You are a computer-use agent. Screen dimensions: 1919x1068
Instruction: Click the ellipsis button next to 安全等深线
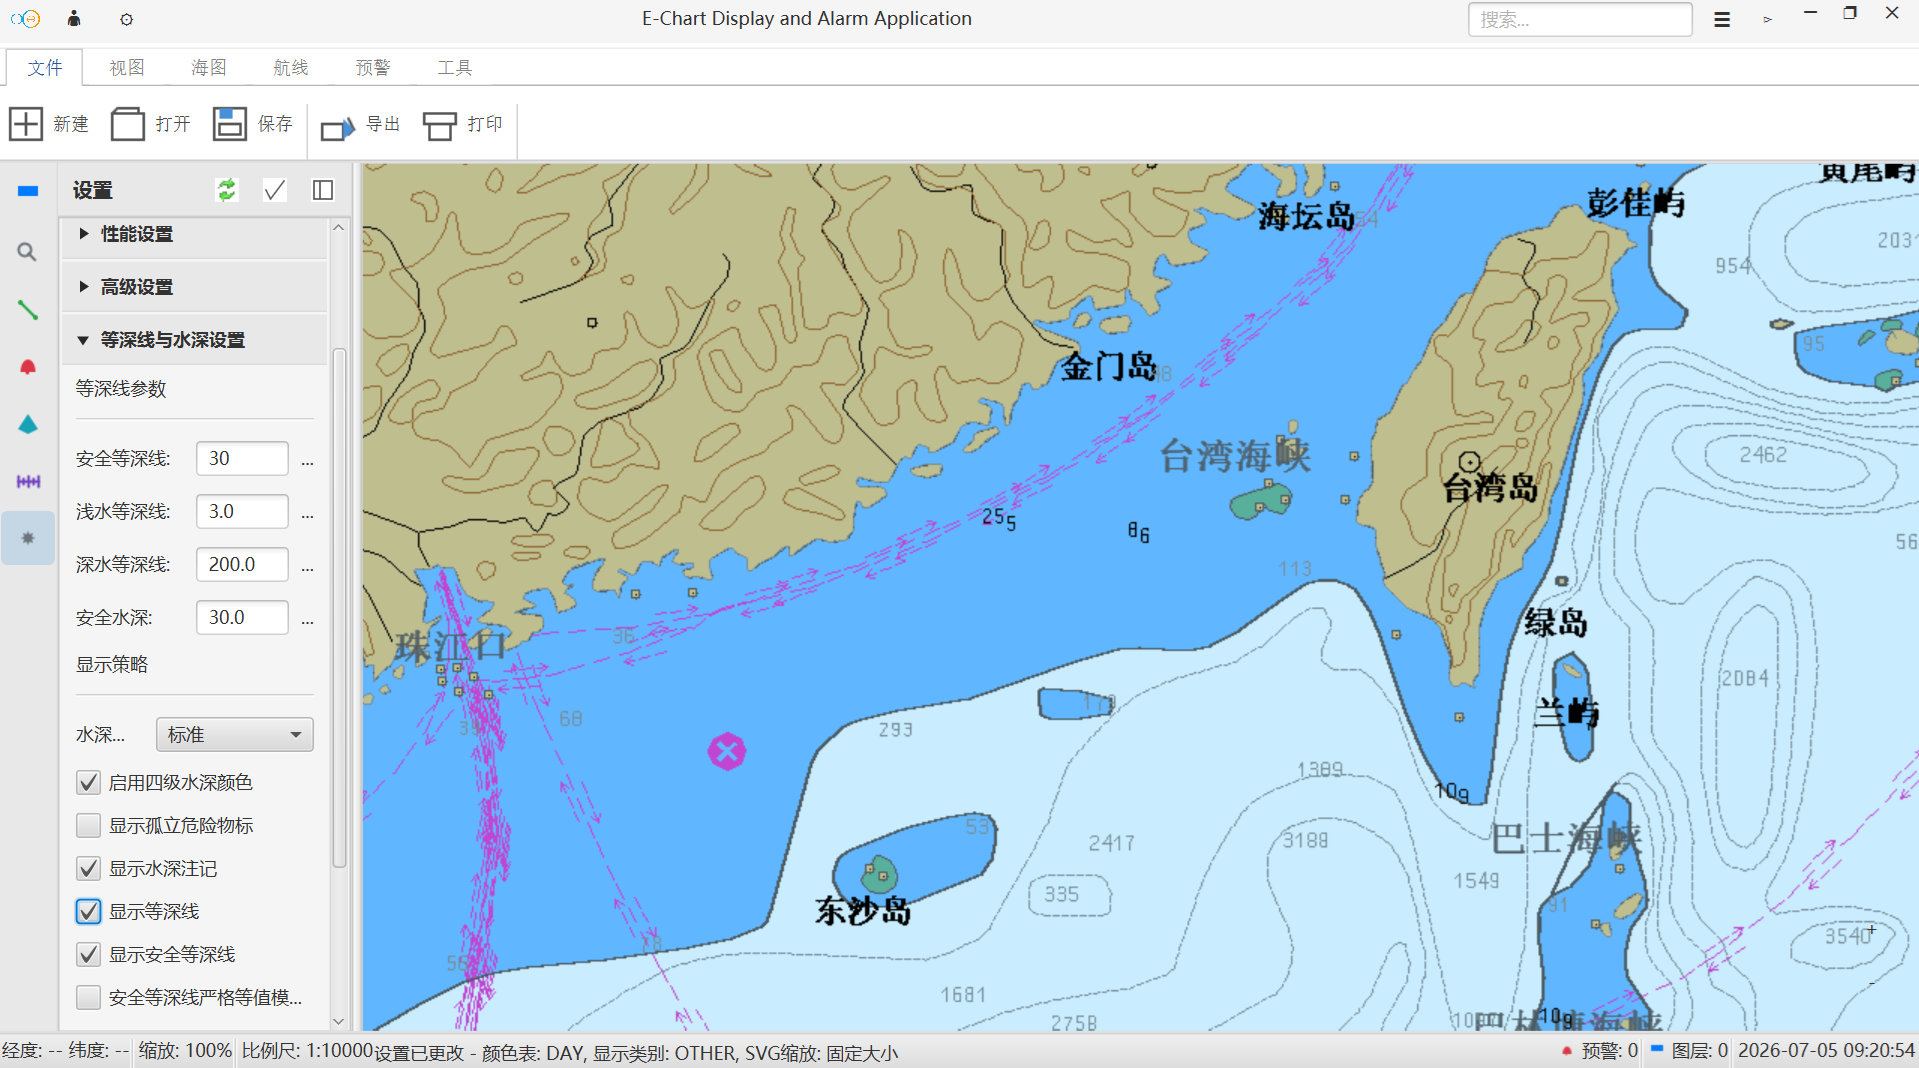pos(308,460)
